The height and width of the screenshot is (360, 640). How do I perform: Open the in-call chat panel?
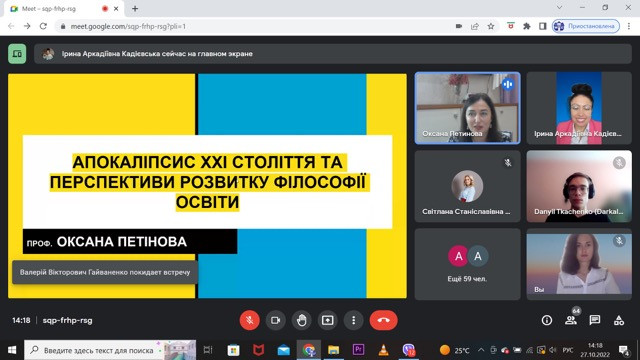595,320
